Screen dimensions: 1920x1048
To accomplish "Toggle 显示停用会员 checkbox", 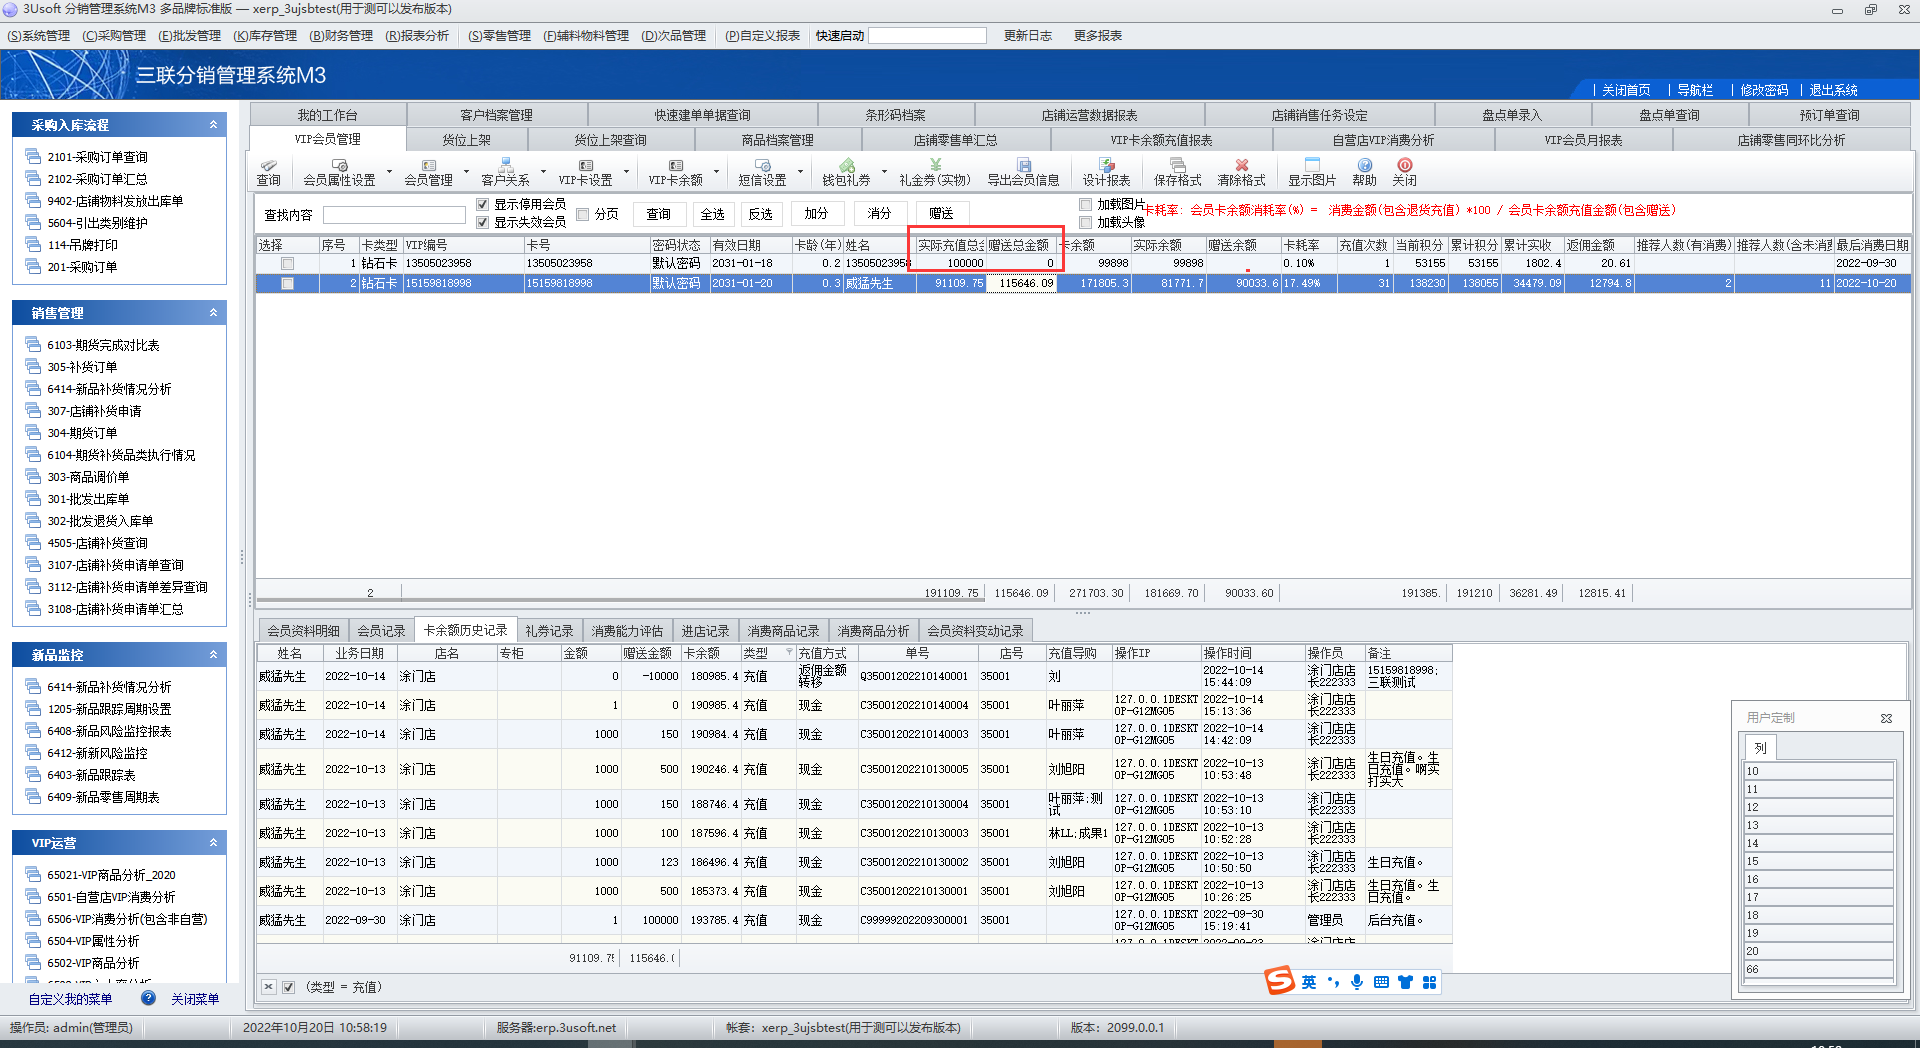I will (483, 204).
